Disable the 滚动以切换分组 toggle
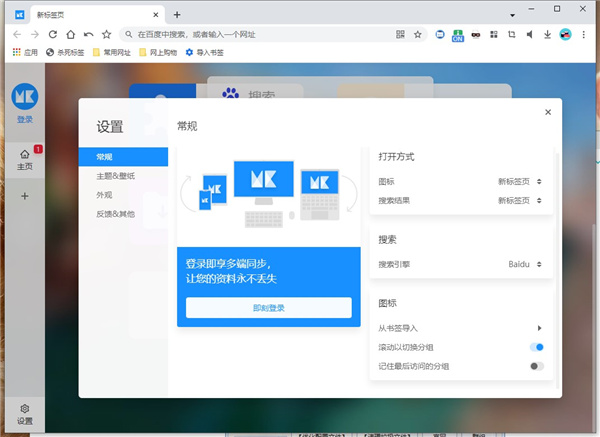The height and width of the screenshot is (437, 600). click(536, 347)
